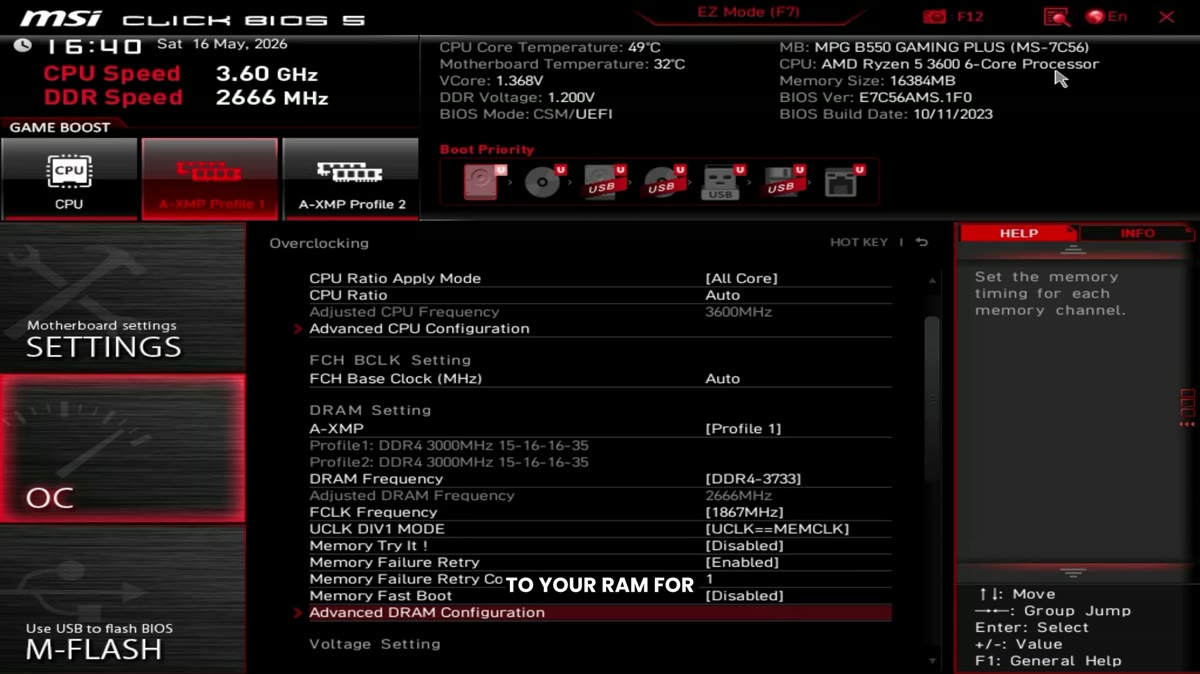The width and height of the screenshot is (1200, 674).
Task: Enable A-XMP Profile 1 button
Action: pos(210,179)
